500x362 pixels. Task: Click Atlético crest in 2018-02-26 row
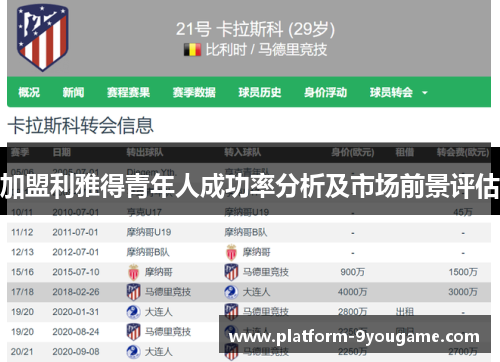point(133,292)
